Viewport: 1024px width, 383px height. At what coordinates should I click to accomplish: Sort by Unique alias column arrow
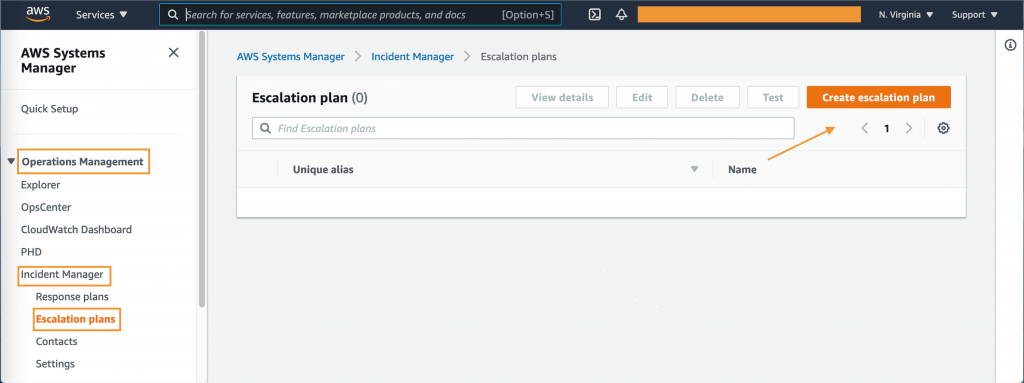coord(695,169)
